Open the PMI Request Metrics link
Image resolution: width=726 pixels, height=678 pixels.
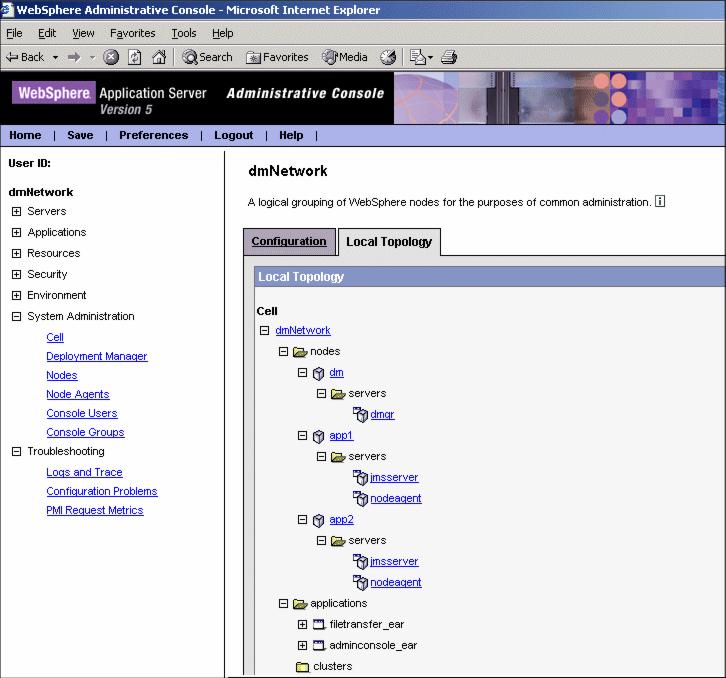pos(95,510)
